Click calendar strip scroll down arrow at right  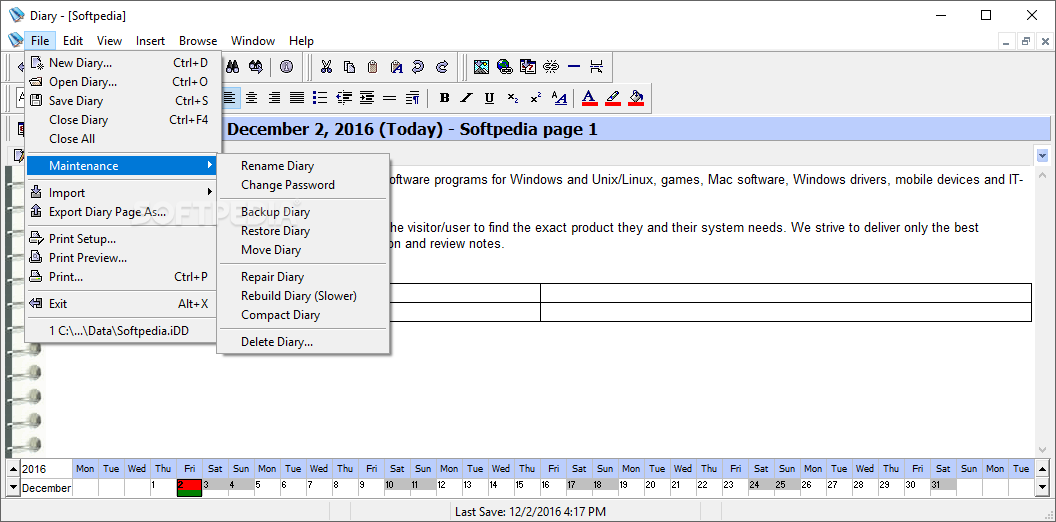pos(1042,486)
